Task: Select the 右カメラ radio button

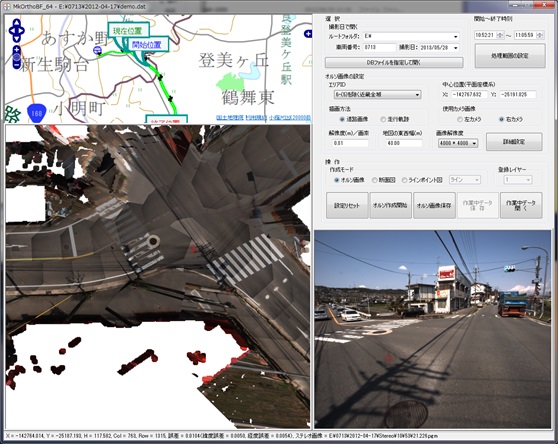Action: click(x=501, y=119)
